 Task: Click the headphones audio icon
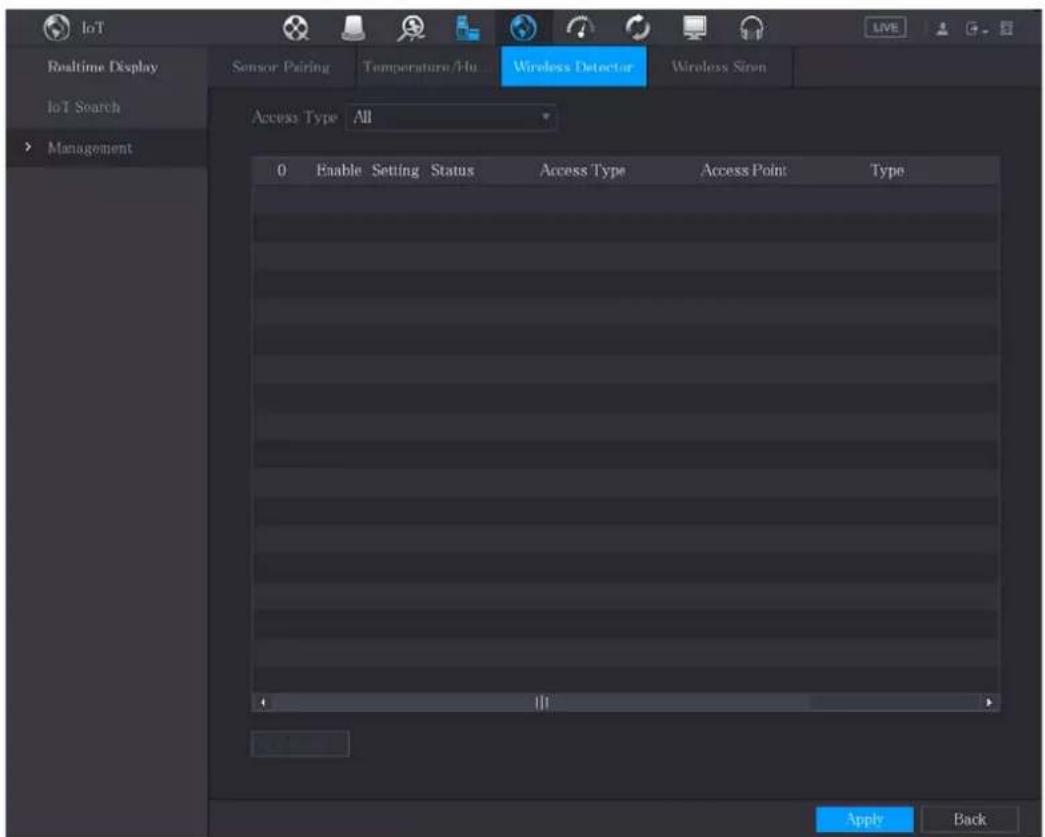coord(752,28)
